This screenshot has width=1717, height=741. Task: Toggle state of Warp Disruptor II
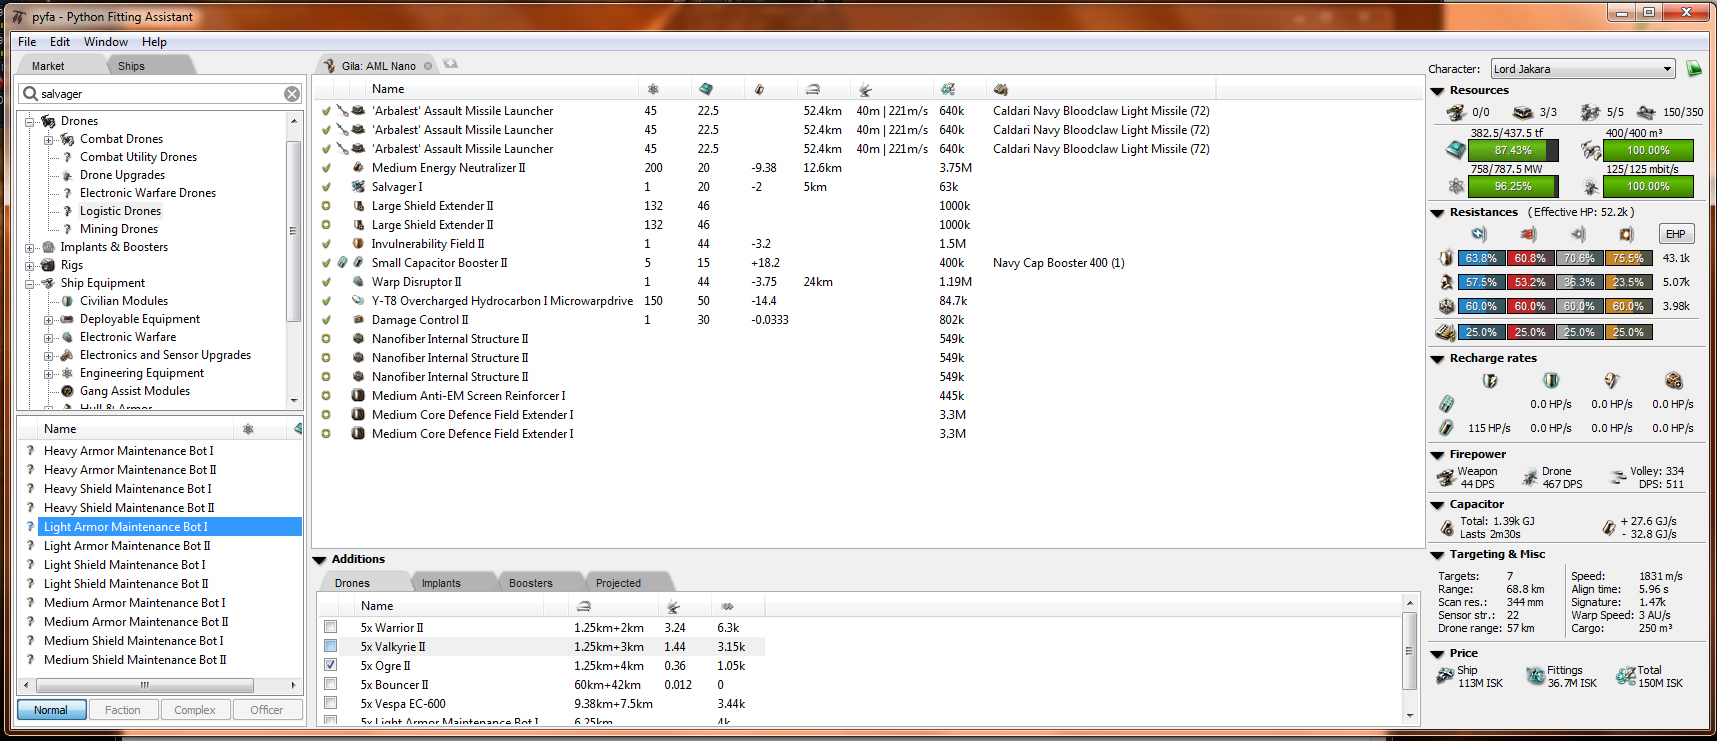point(326,282)
